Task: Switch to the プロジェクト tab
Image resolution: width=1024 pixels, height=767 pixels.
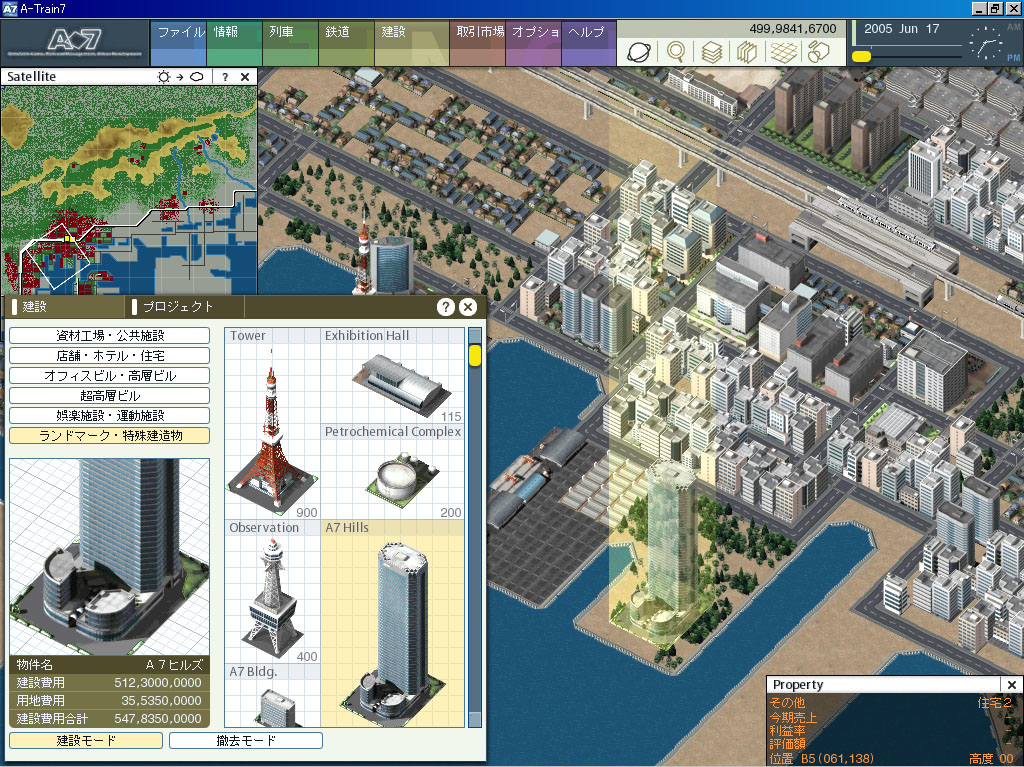Action: (178, 307)
